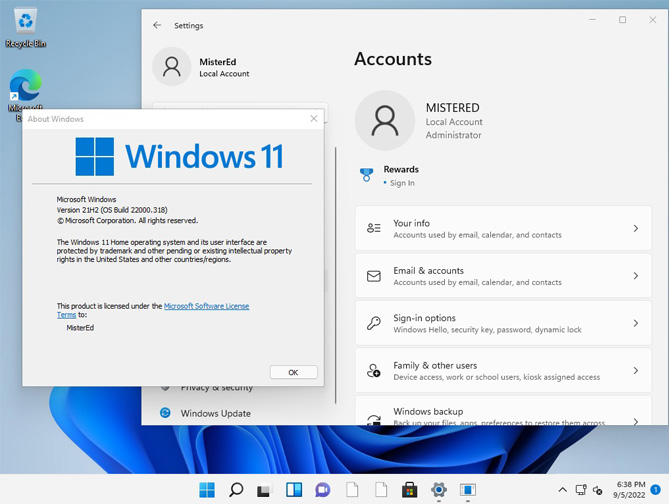Screen dimensions: 669x504
Task: Click the second blank document taskbar icon
Action: pyautogui.click(x=381, y=490)
